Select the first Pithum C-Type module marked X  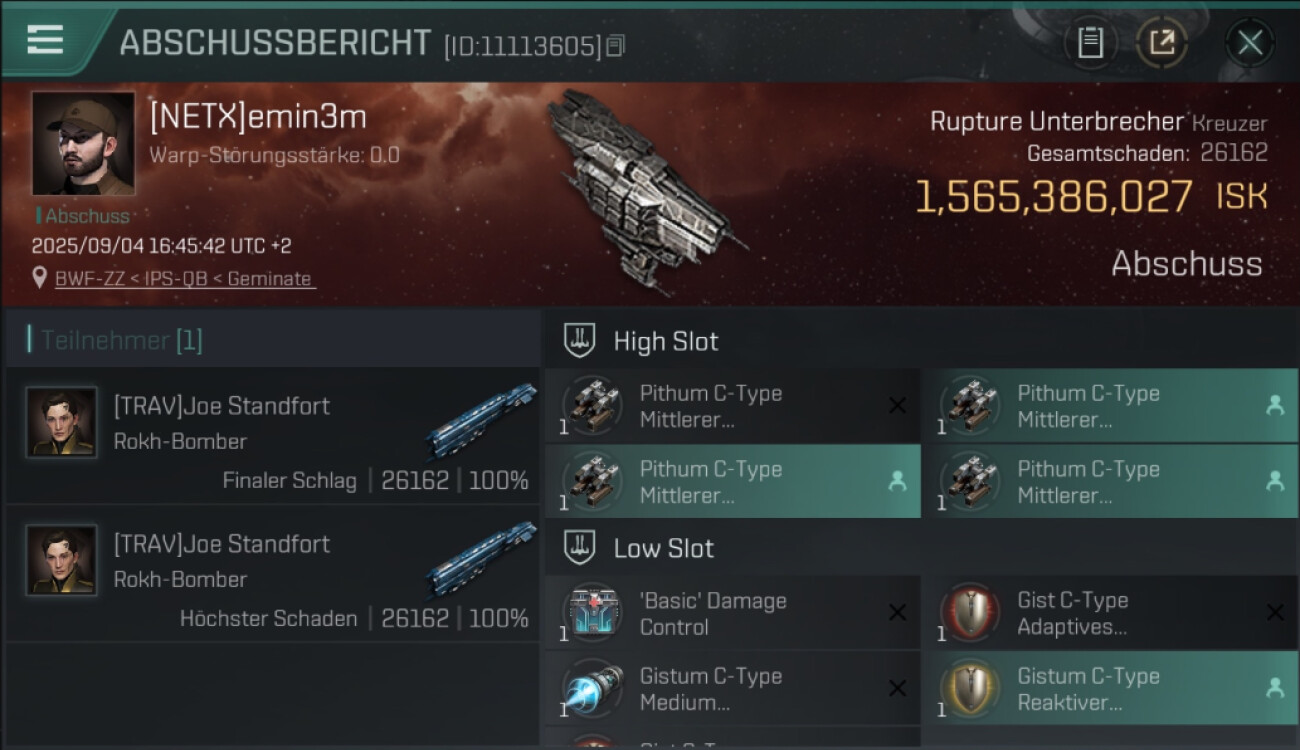pos(732,406)
